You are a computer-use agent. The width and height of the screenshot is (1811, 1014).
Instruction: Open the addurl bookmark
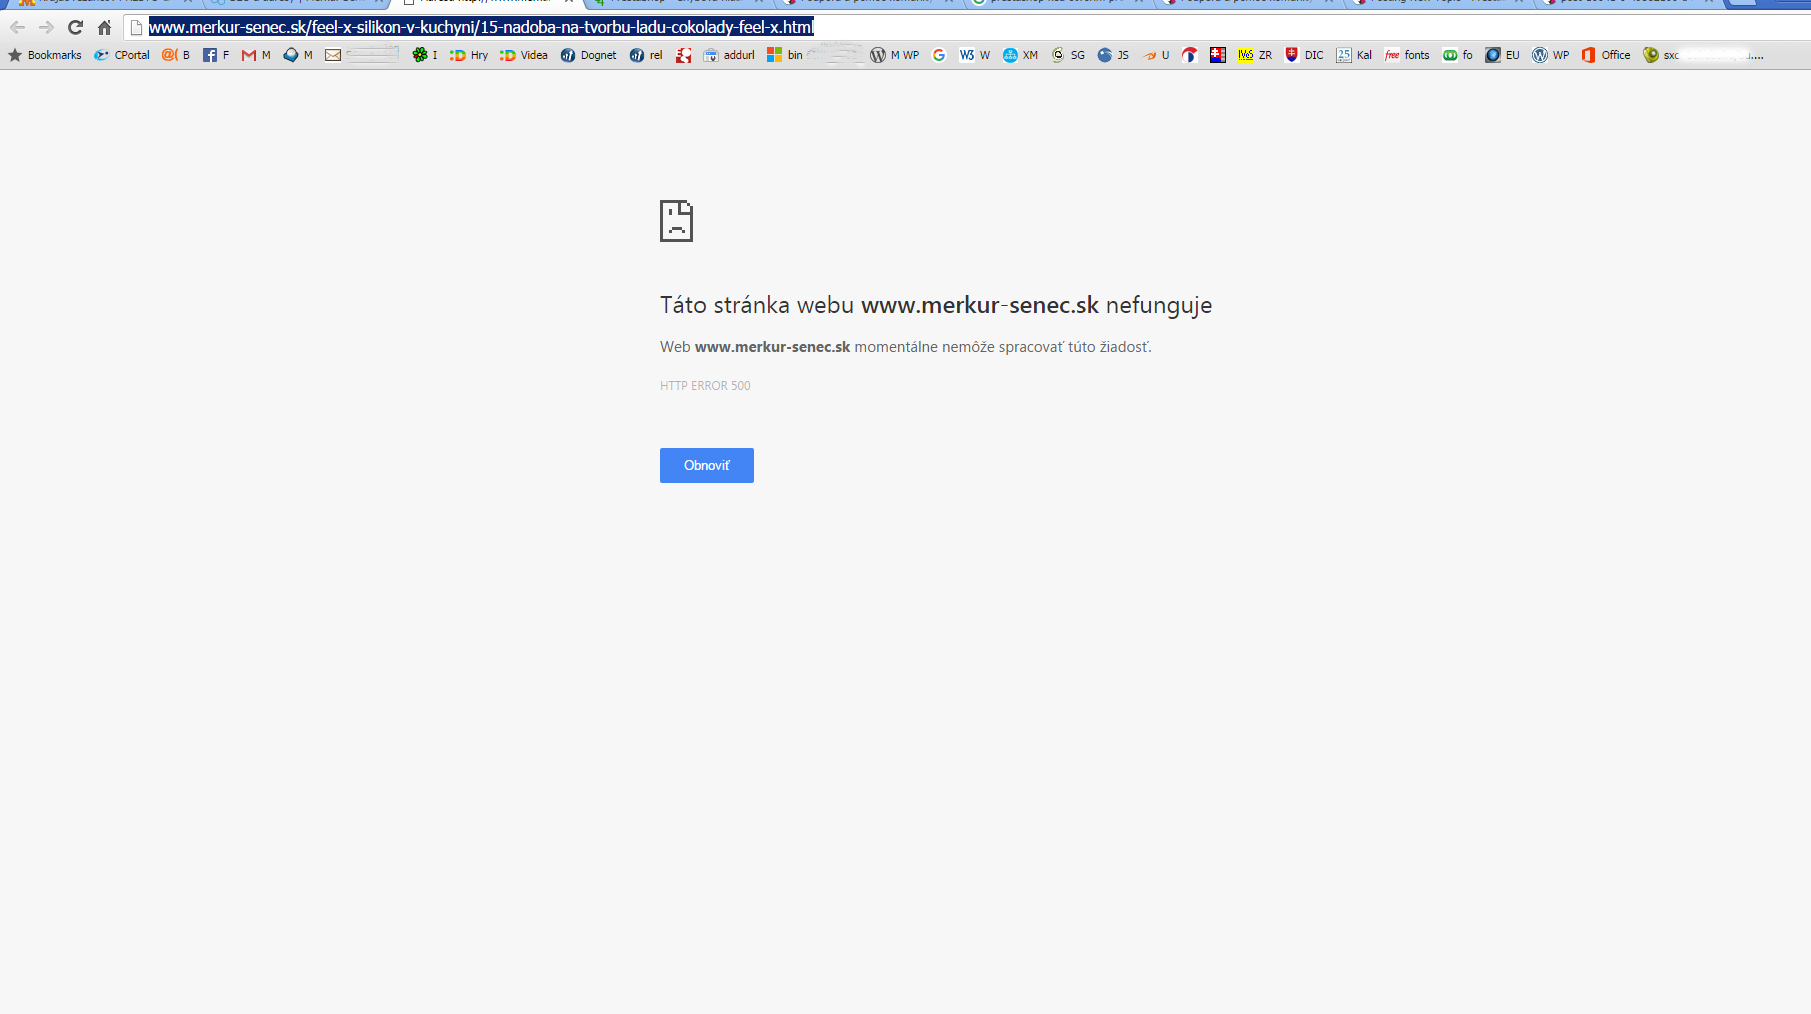coord(729,55)
